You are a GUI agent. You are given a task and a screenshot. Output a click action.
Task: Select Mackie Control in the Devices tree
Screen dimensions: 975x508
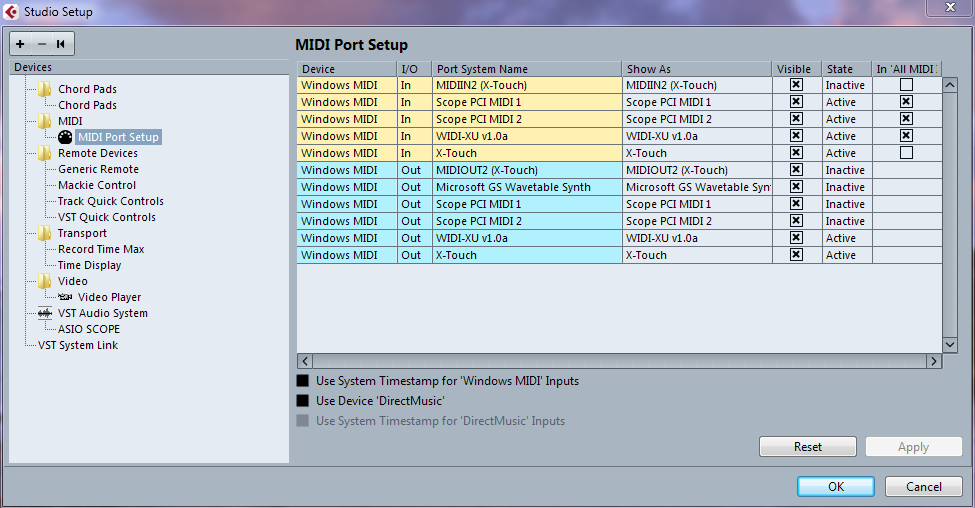97,185
